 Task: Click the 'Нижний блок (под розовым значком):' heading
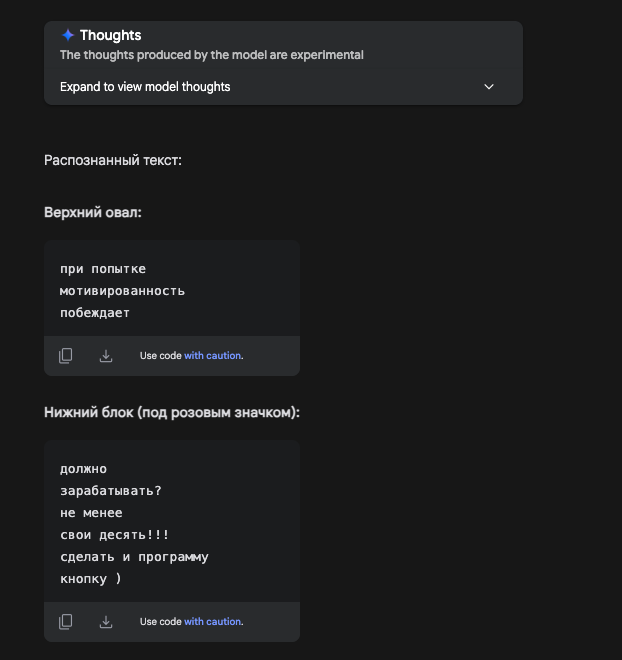(x=172, y=412)
